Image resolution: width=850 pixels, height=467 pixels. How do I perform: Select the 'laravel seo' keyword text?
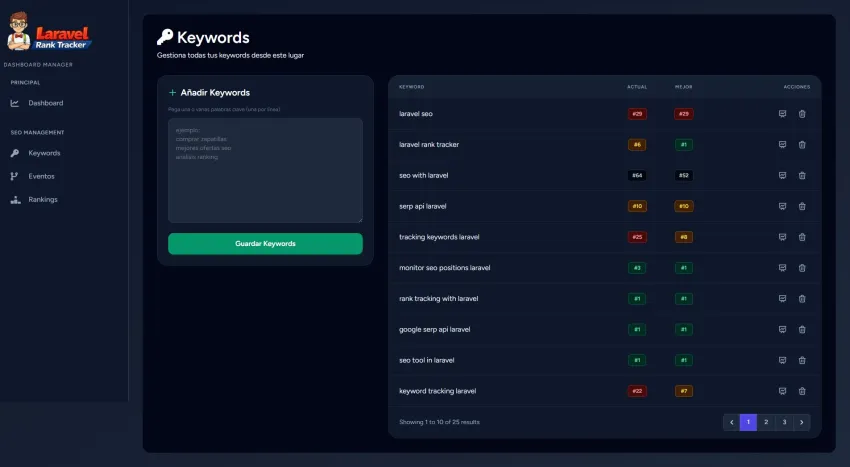click(416, 114)
